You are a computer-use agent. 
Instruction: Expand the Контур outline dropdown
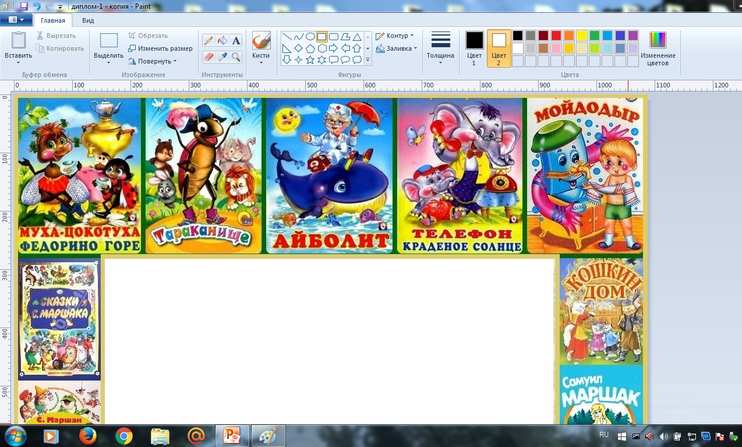click(x=397, y=36)
